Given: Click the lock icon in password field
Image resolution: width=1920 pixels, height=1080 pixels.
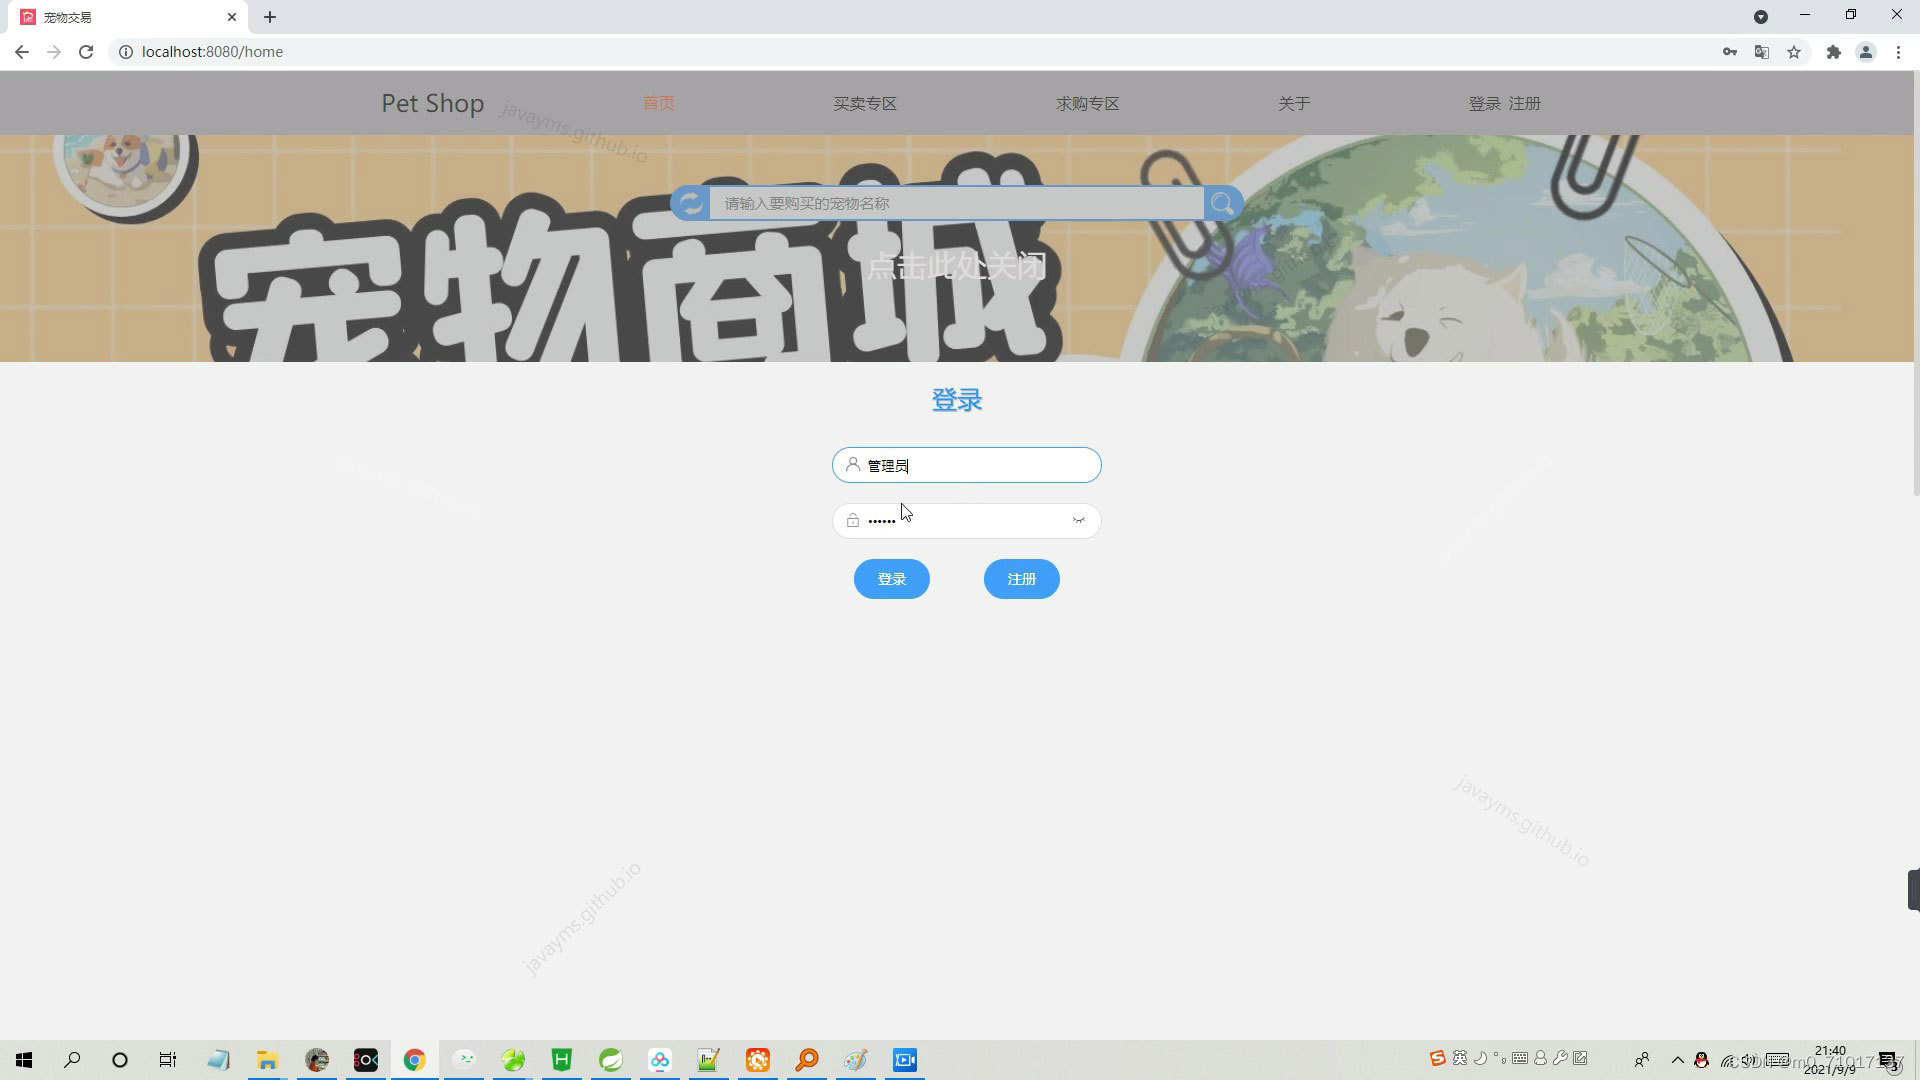Looking at the screenshot, I should pos(852,520).
